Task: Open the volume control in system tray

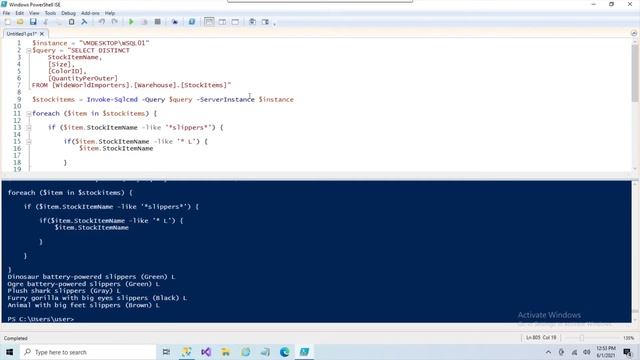Action: pos(587,352)
